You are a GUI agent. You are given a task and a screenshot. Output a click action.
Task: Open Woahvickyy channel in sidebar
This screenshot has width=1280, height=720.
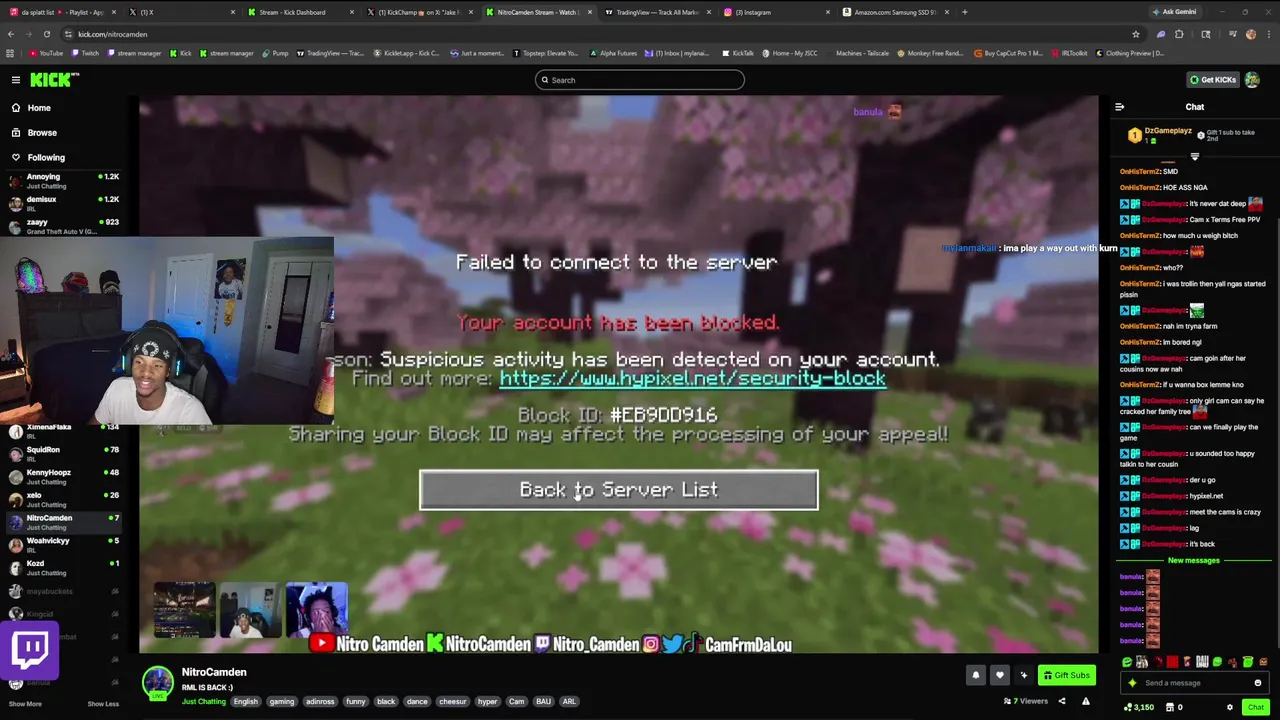click(x=62, y=545)
